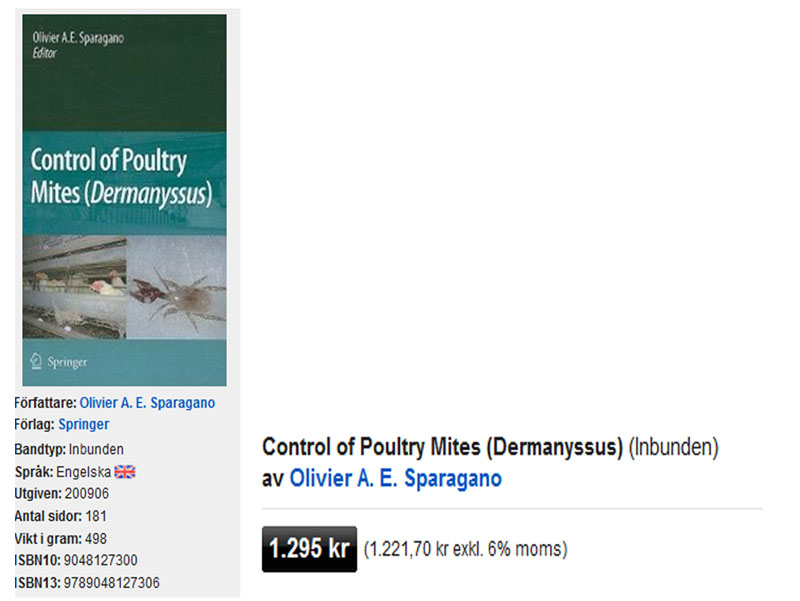This screenshot has width=800, height=601.
Task: Open the Olivier A. E. Sparagano link after Författare
Action: click(x=147, y=403)
